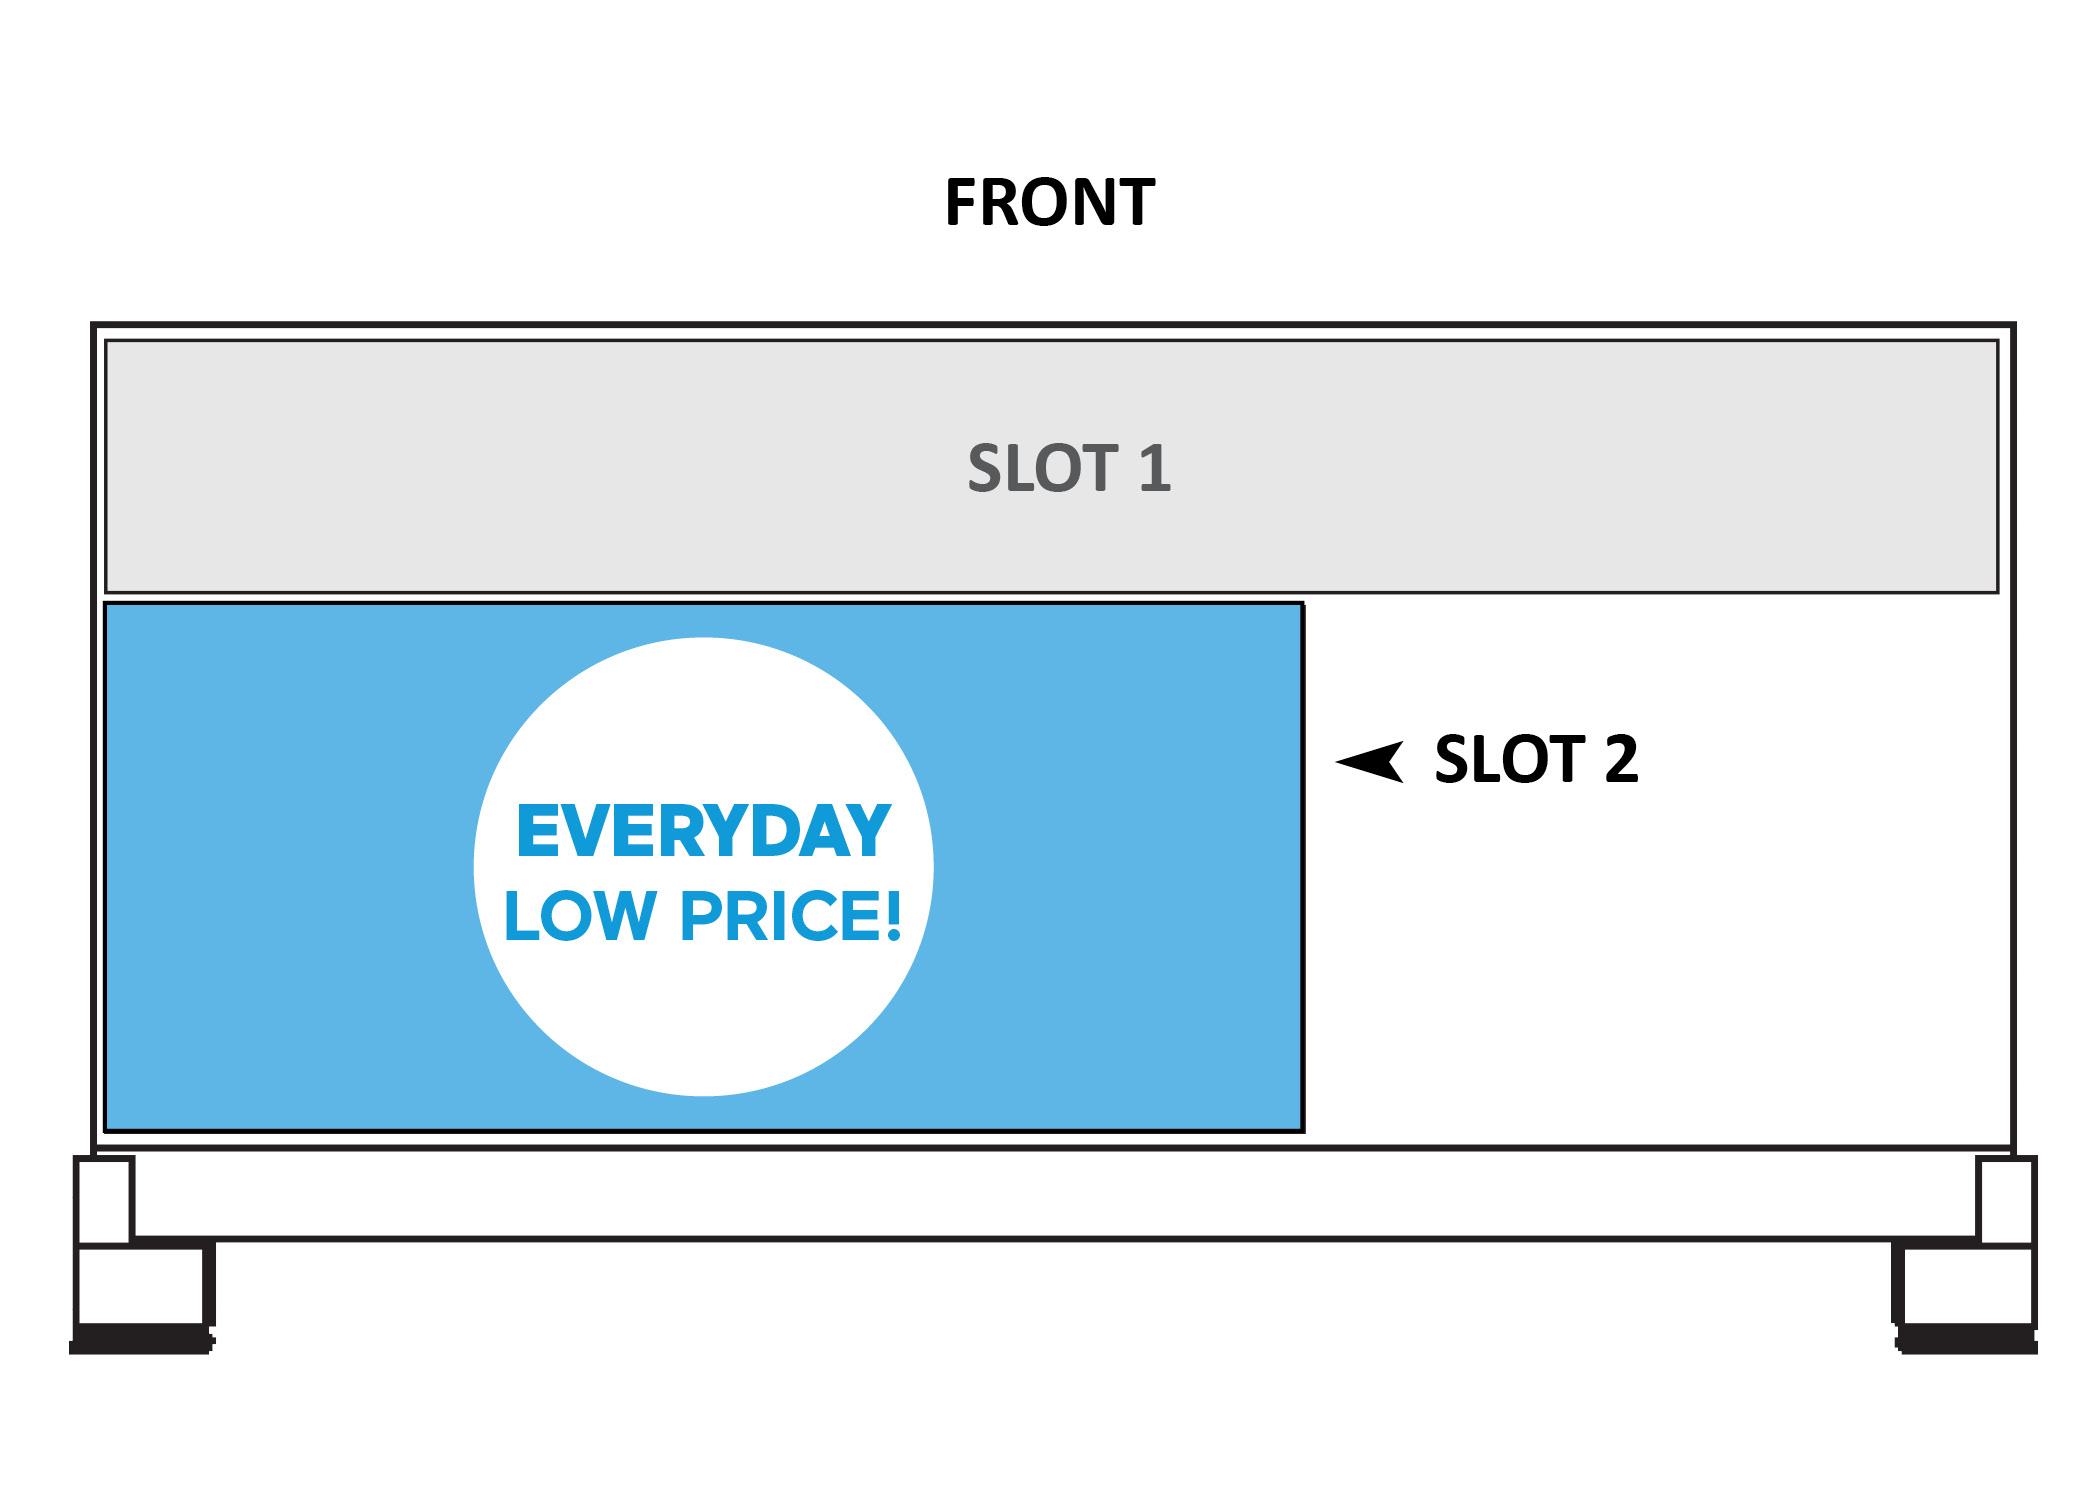Click the small left corner bracket above the leg
2100x1500 pixels.
[103, 1199]
